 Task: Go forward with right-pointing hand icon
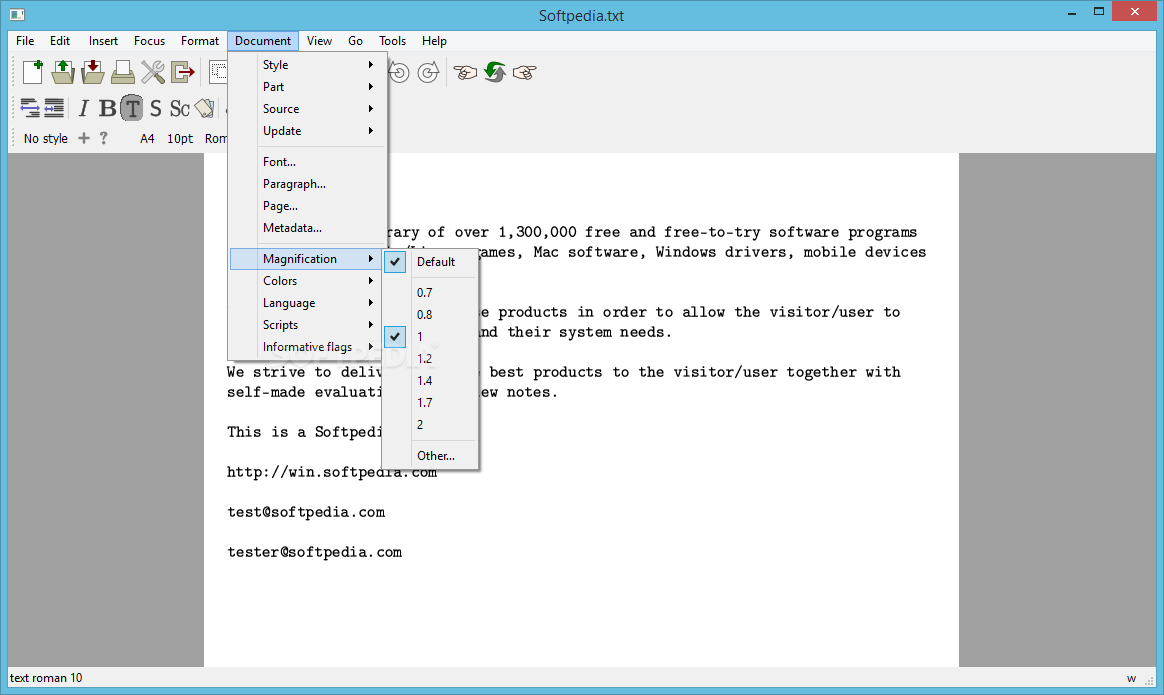(x=524, y=72)
